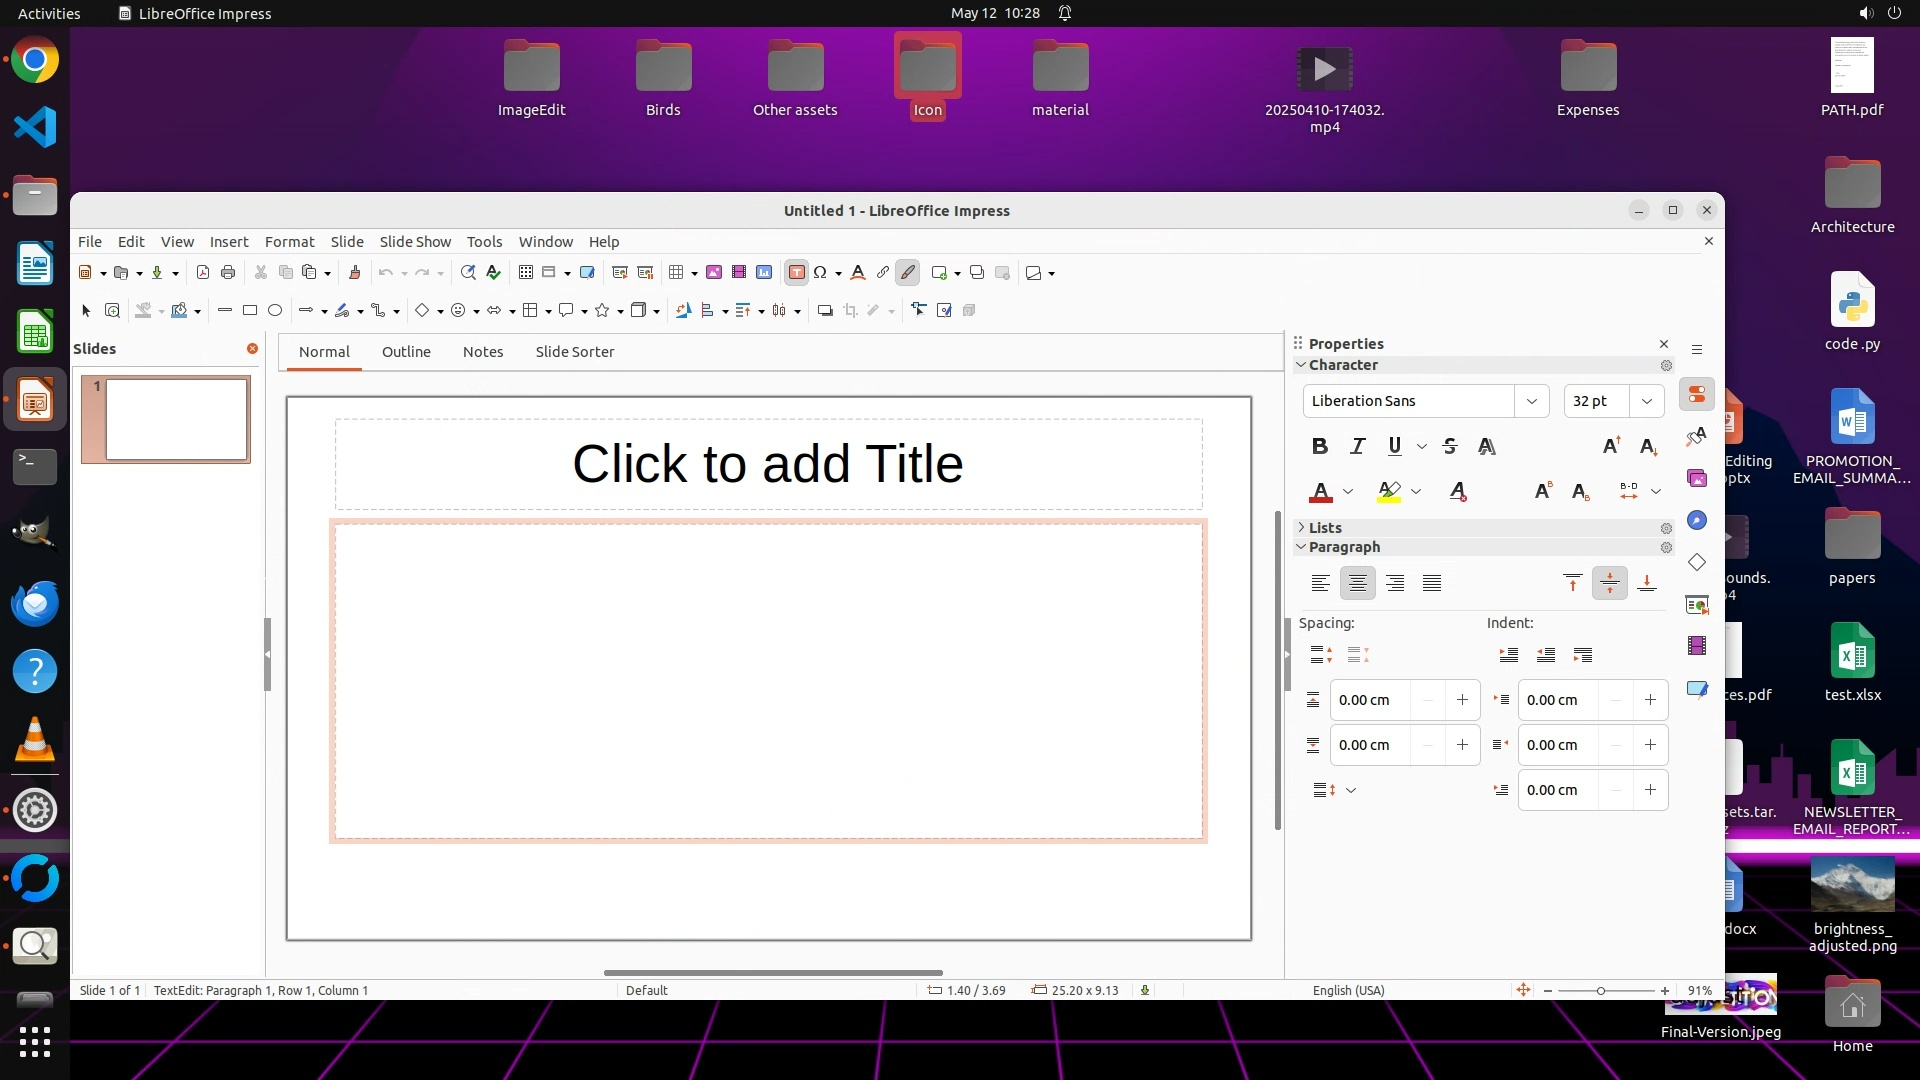
Task: Select the Ellipse drawing tool
Action: point(275,310)
